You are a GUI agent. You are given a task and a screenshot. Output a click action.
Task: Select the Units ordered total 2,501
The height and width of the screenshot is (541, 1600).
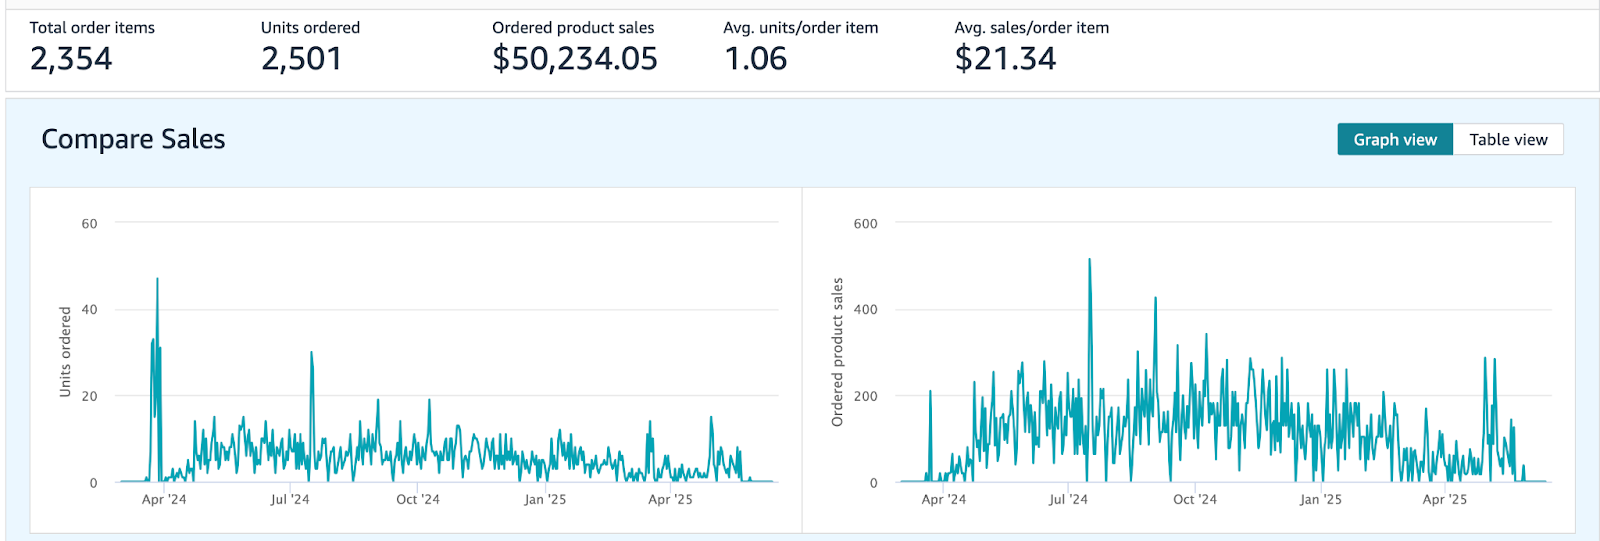[301, 59]
